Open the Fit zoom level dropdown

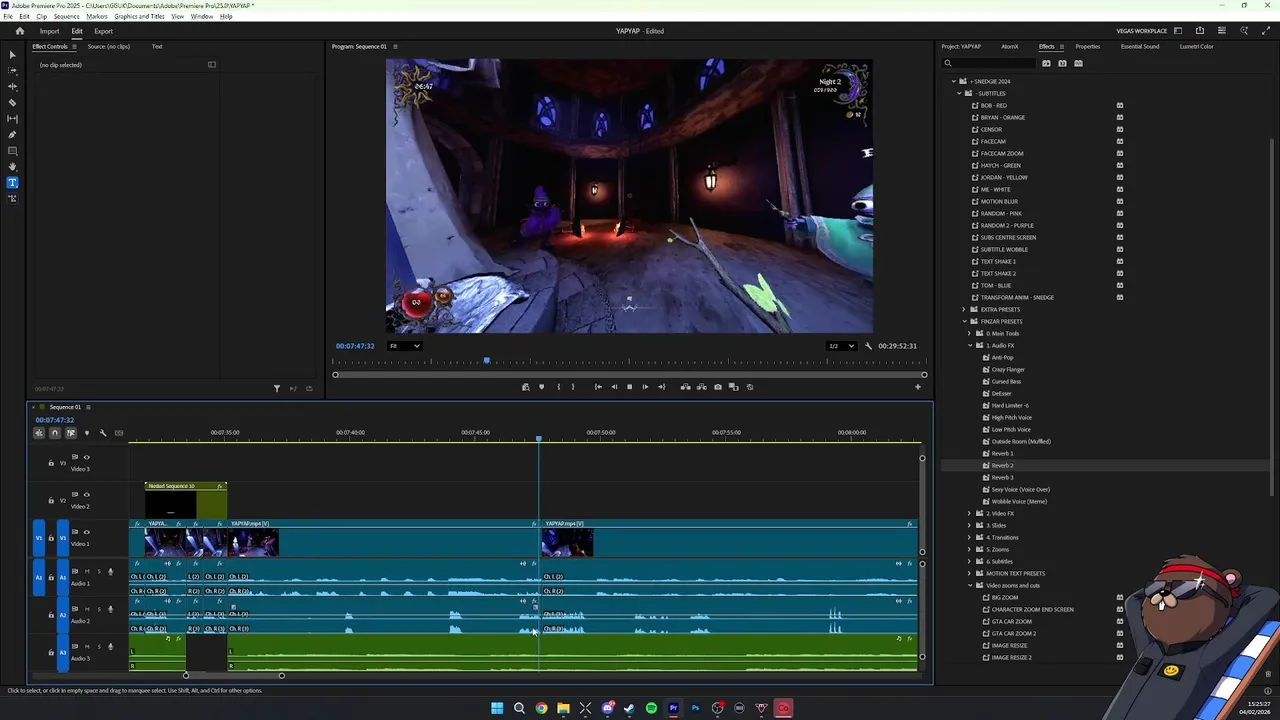click(x=405, y=346)
